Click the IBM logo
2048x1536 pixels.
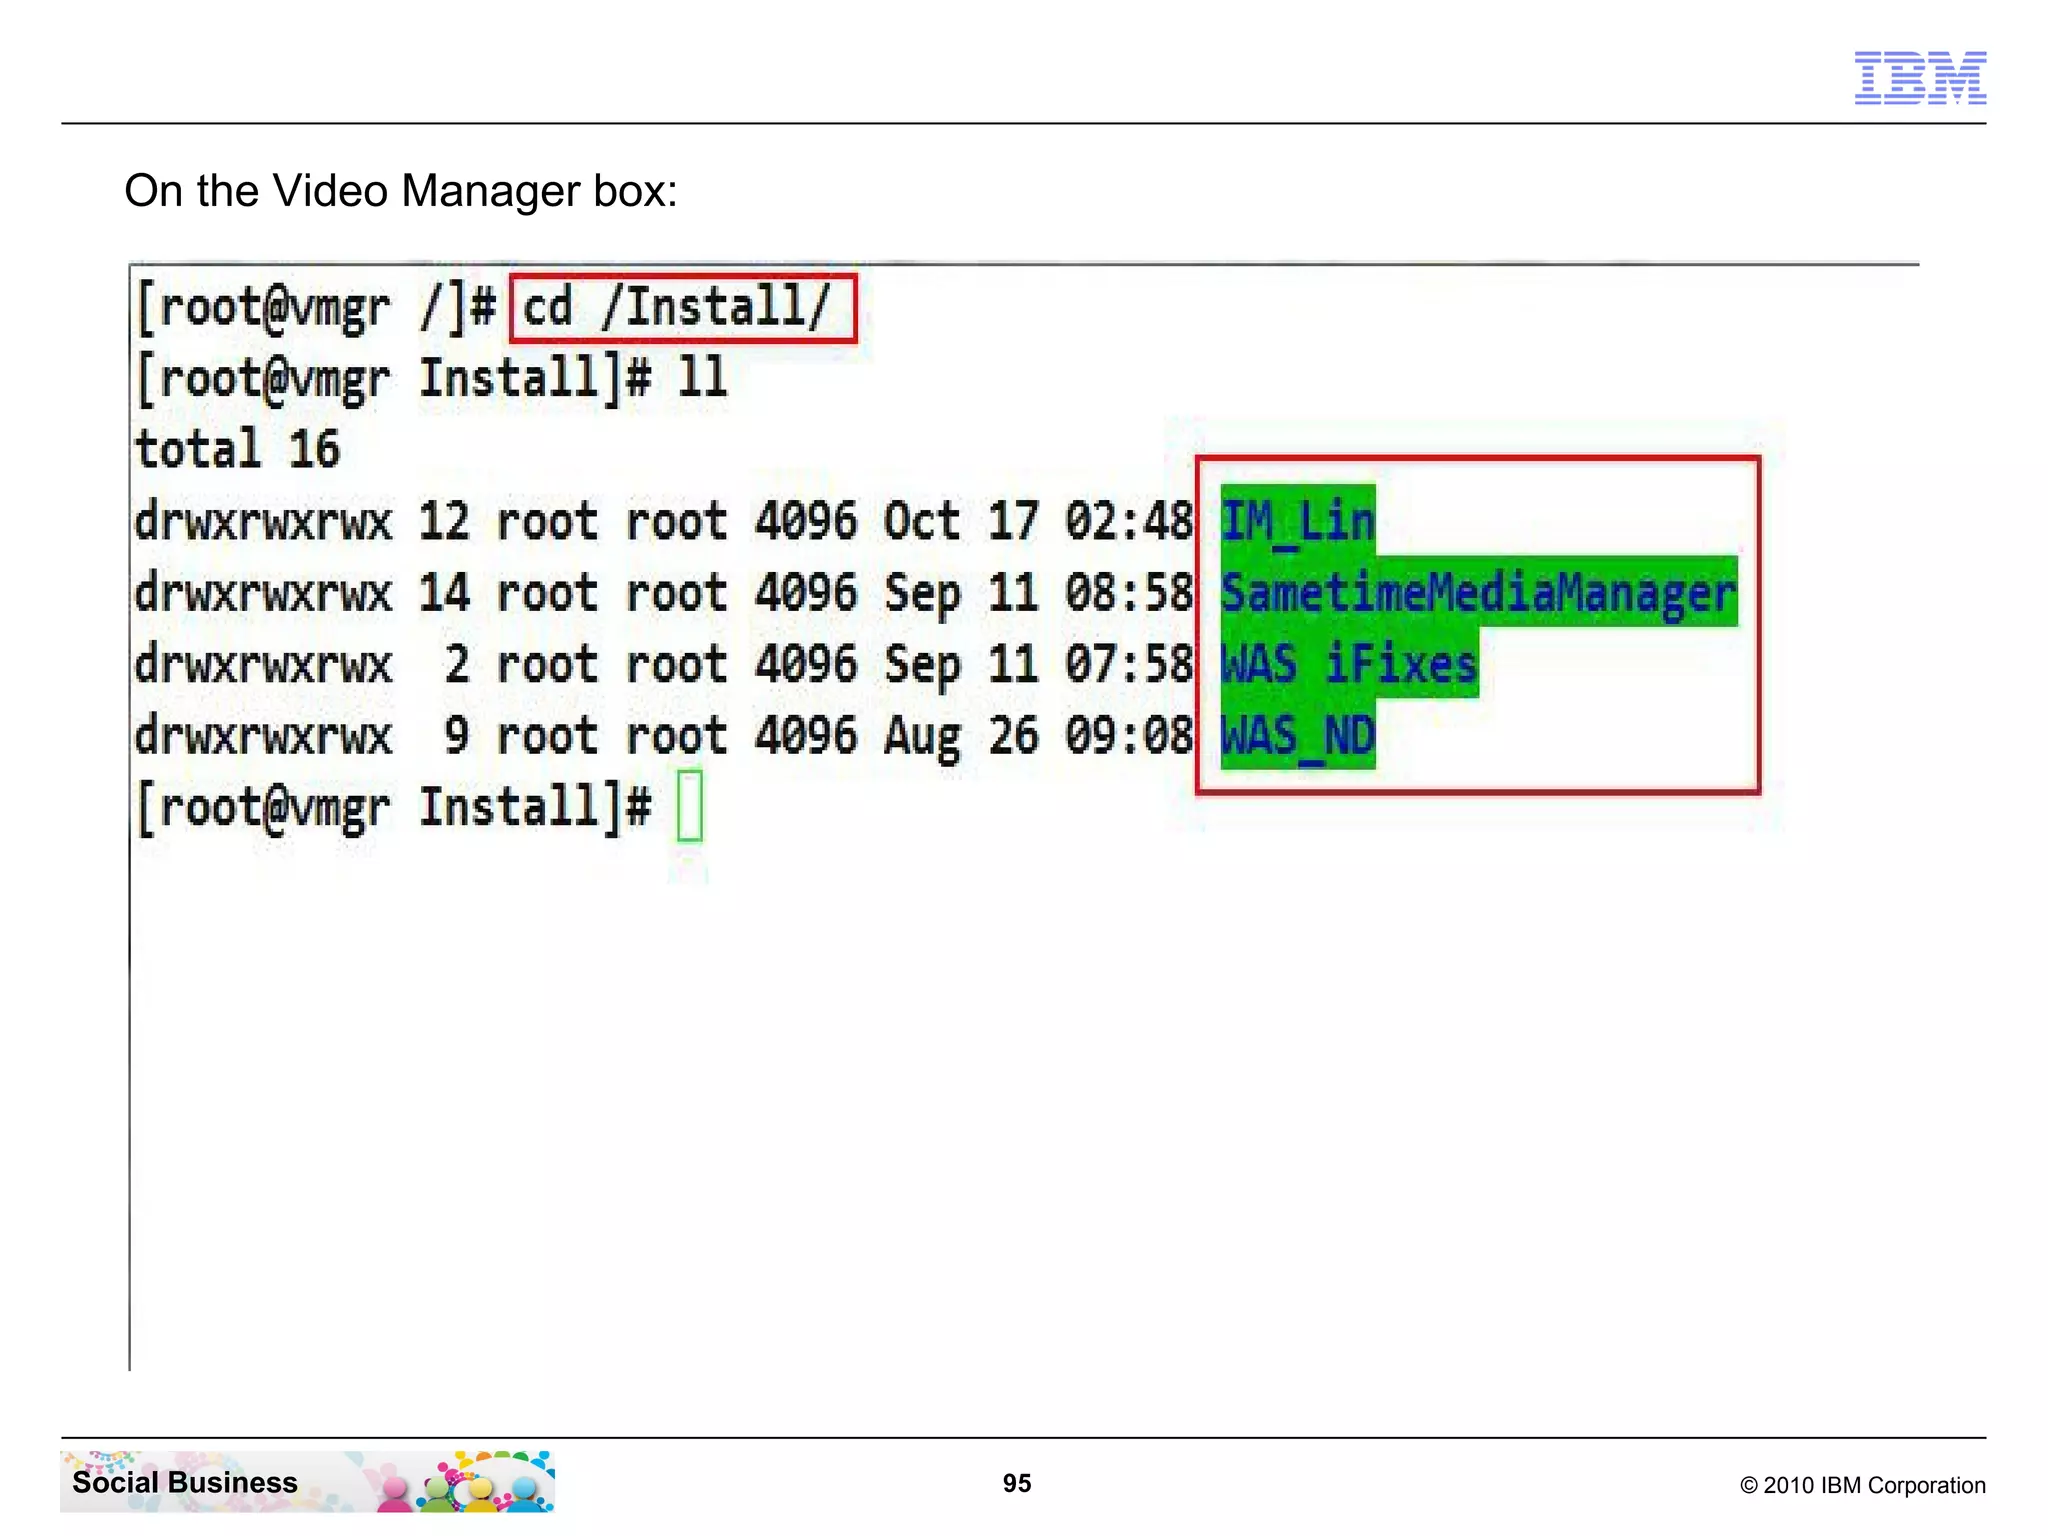tap(1919, 78)
